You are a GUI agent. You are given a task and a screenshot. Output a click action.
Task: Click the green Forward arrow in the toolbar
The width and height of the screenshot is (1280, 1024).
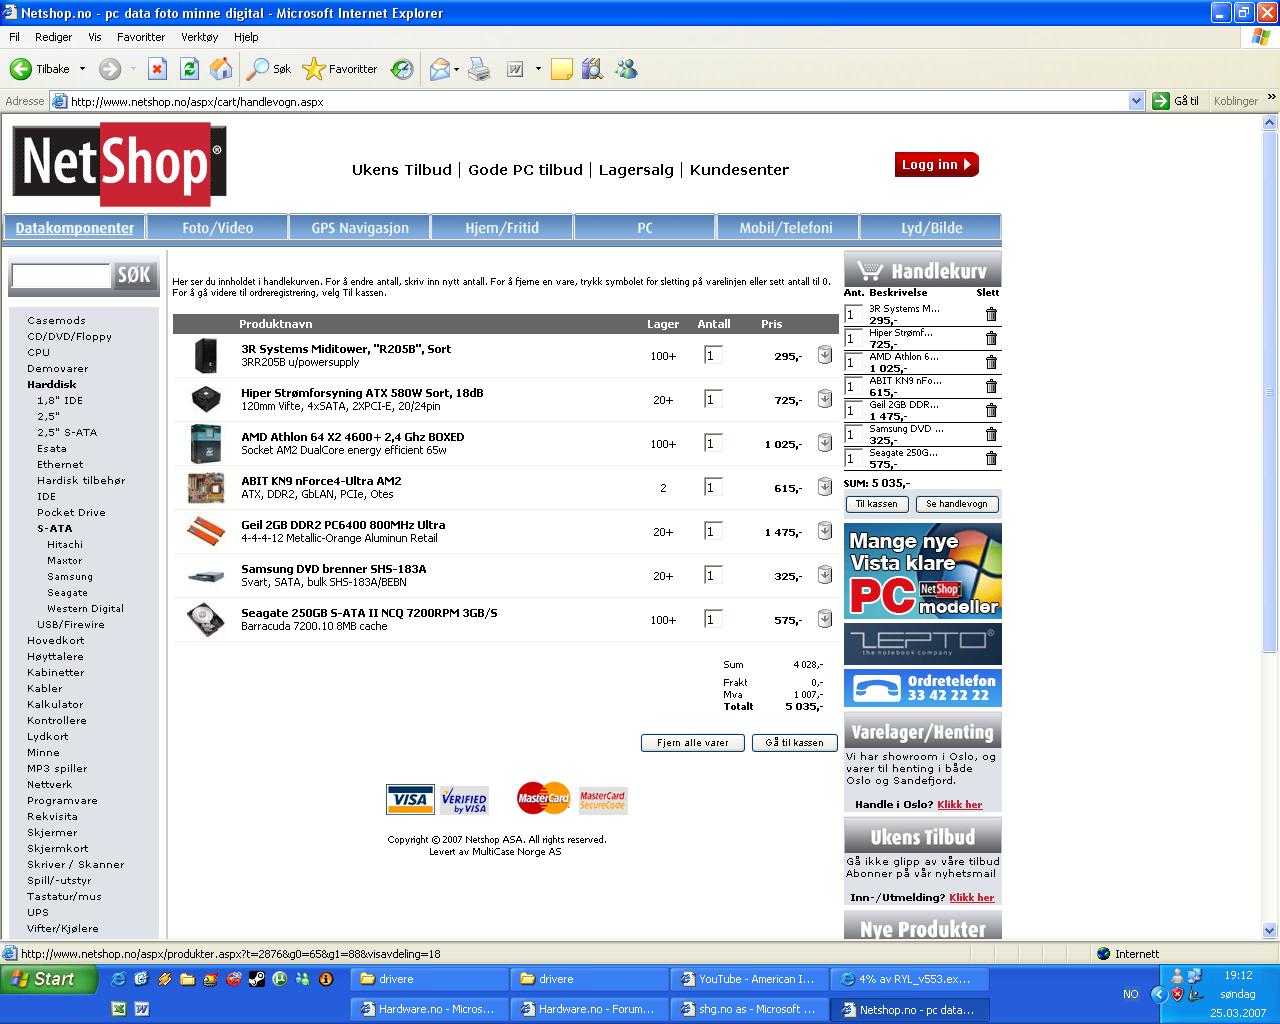point(110,69)
